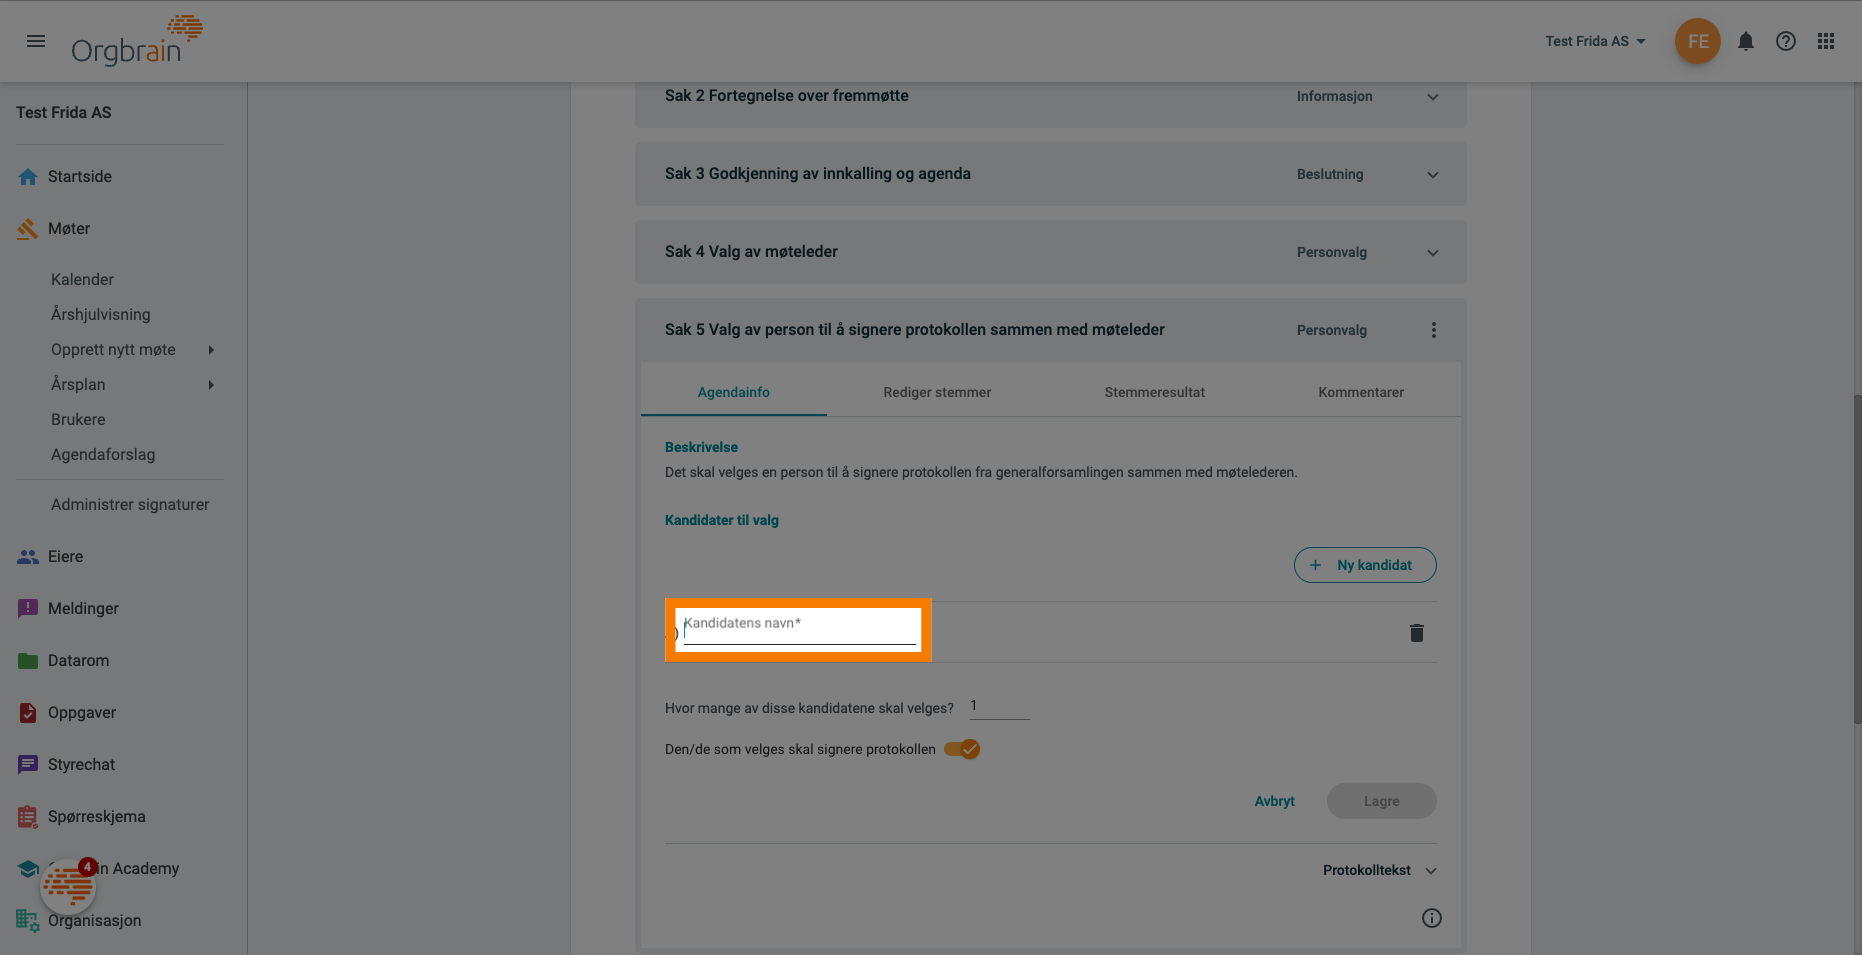Click the Kandidatens navn input field

point(799,630)
